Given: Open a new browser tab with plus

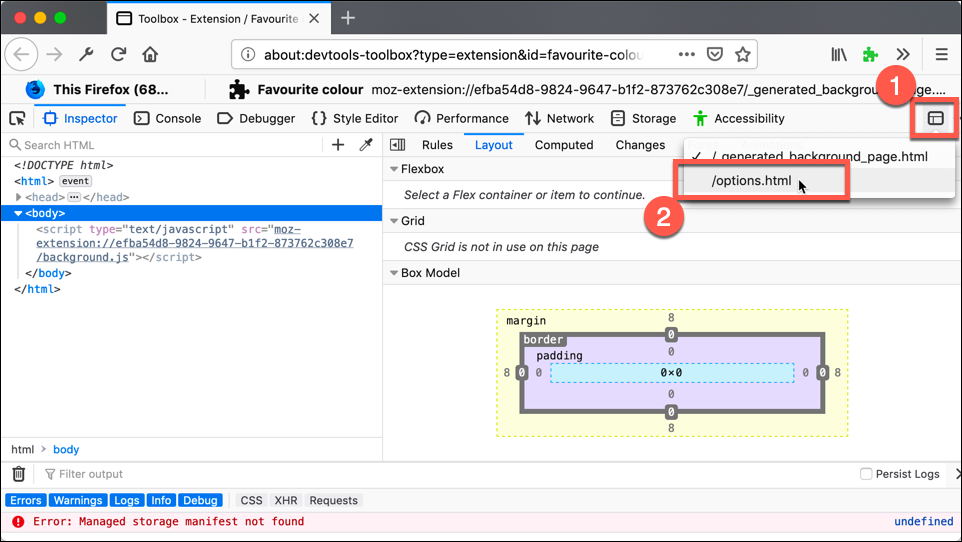Looking at the screenshot, I should [x=348, y=18].
